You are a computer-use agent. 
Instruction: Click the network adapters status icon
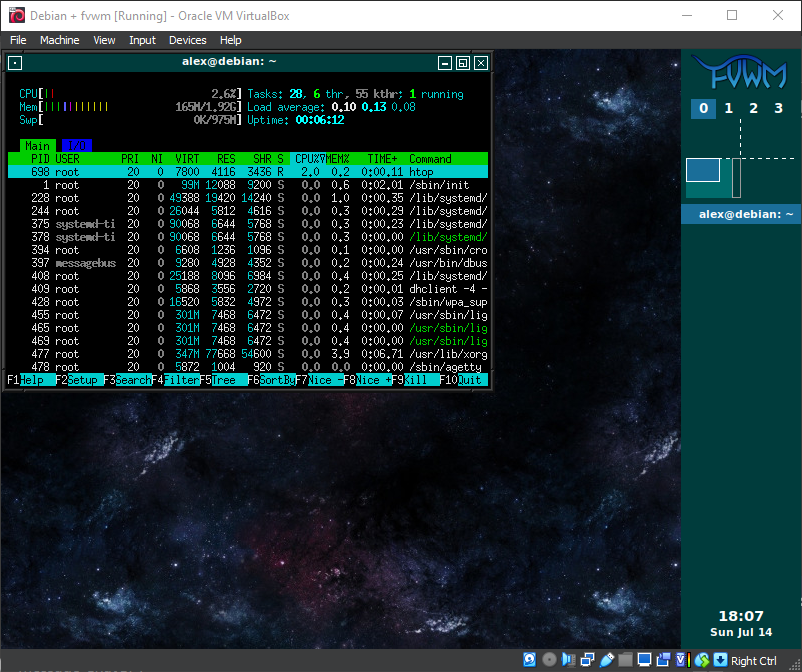tap(587, 660)
